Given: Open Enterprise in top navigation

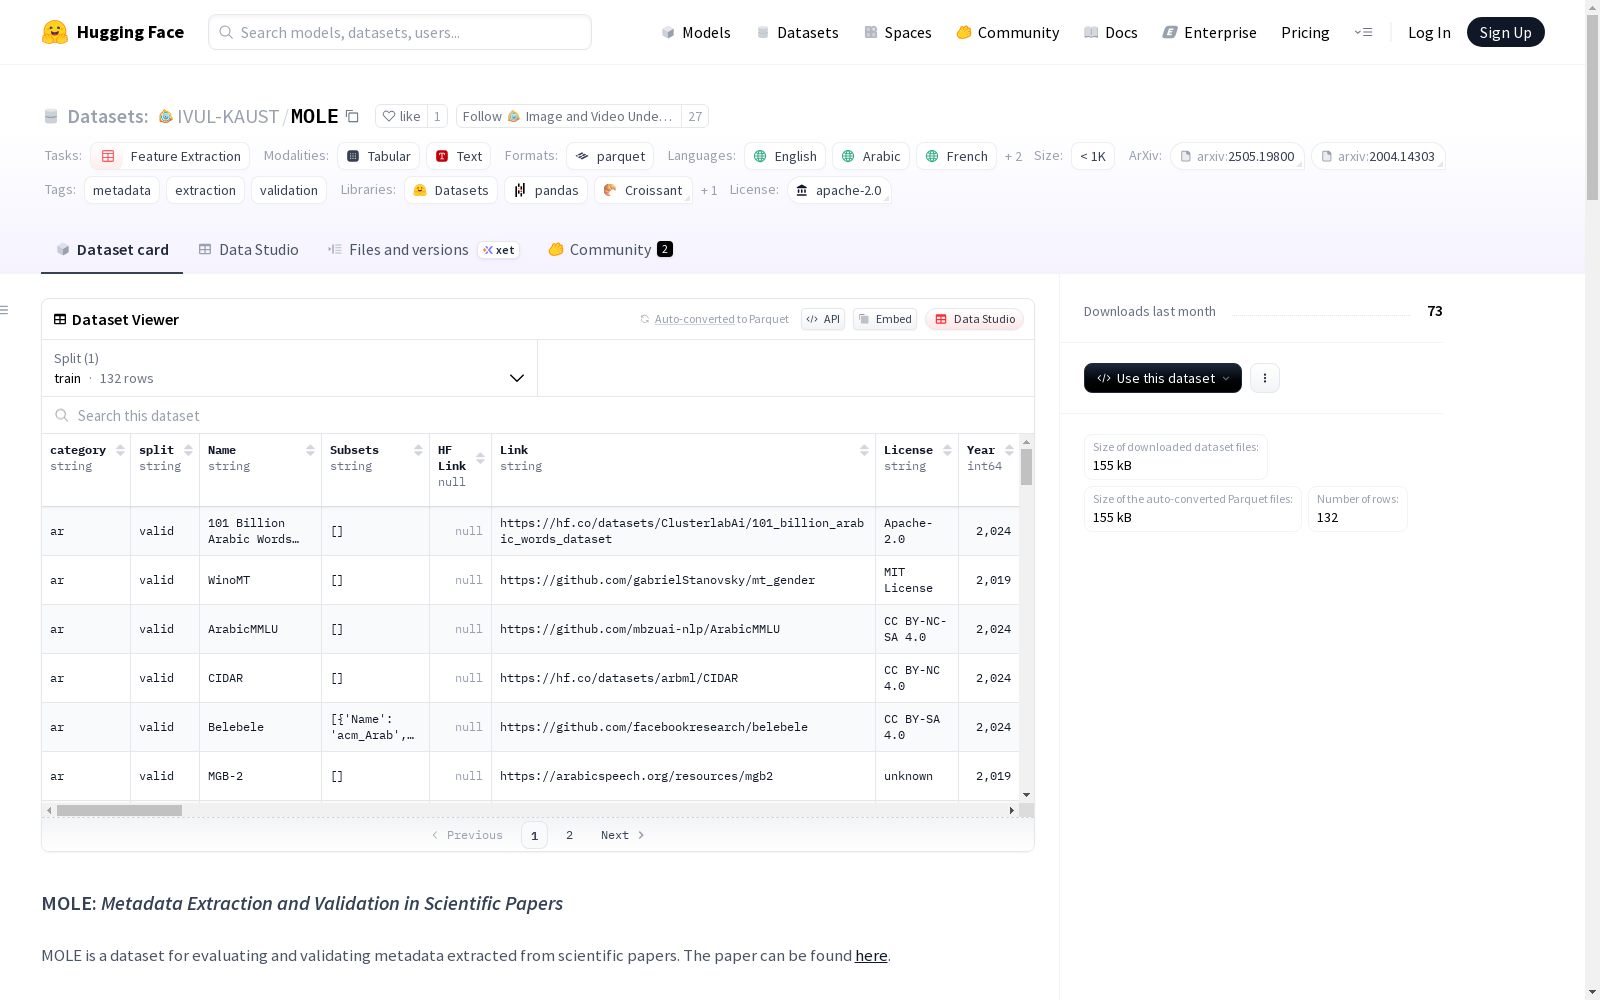Looking at the screenshot, I should tap(1210, 32).
